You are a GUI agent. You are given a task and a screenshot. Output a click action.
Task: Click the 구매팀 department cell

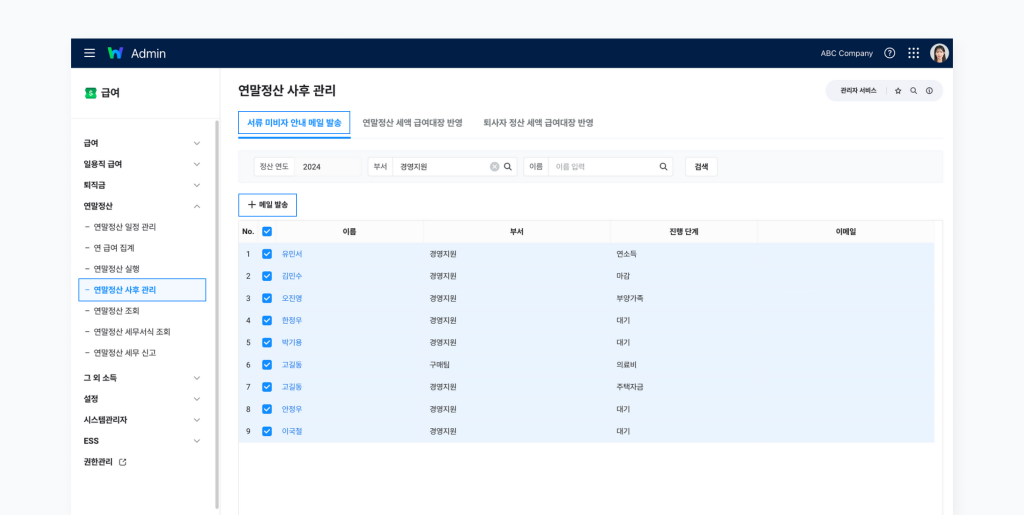pos(440,365)
